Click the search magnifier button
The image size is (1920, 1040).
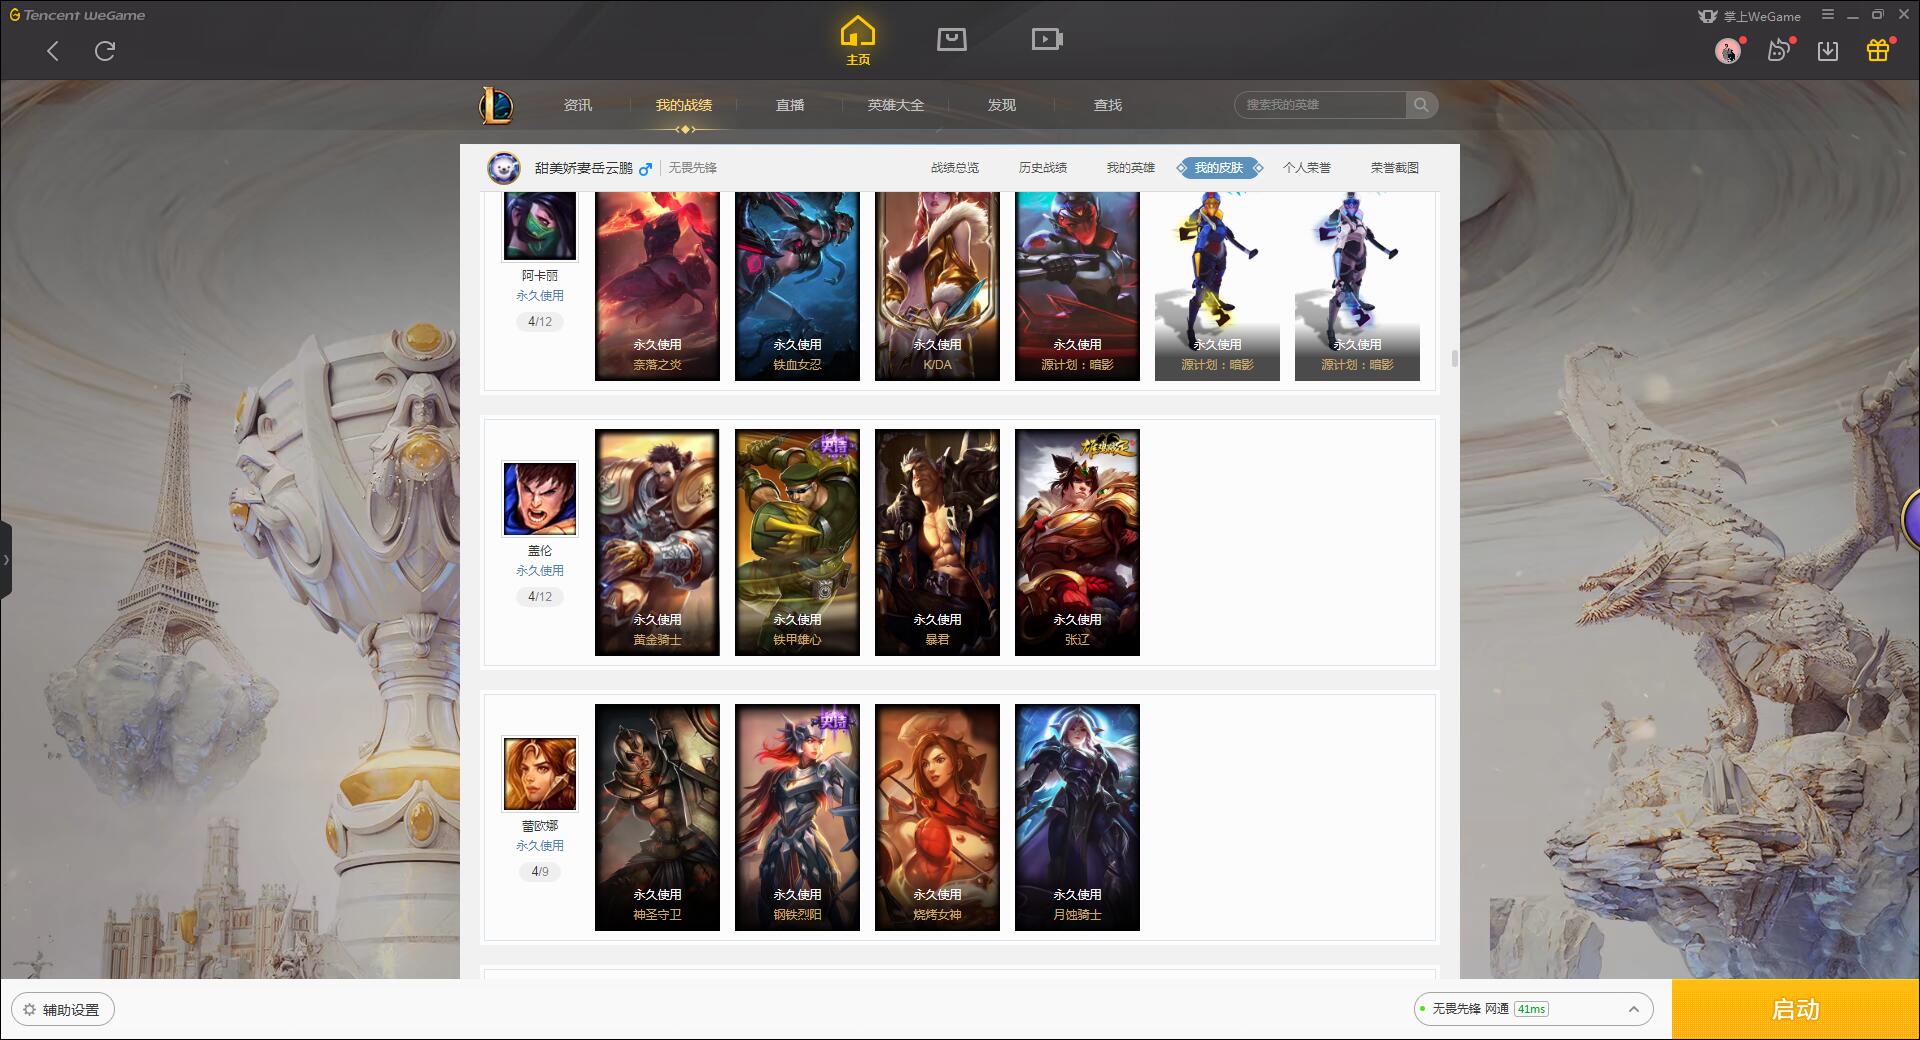1421,105
